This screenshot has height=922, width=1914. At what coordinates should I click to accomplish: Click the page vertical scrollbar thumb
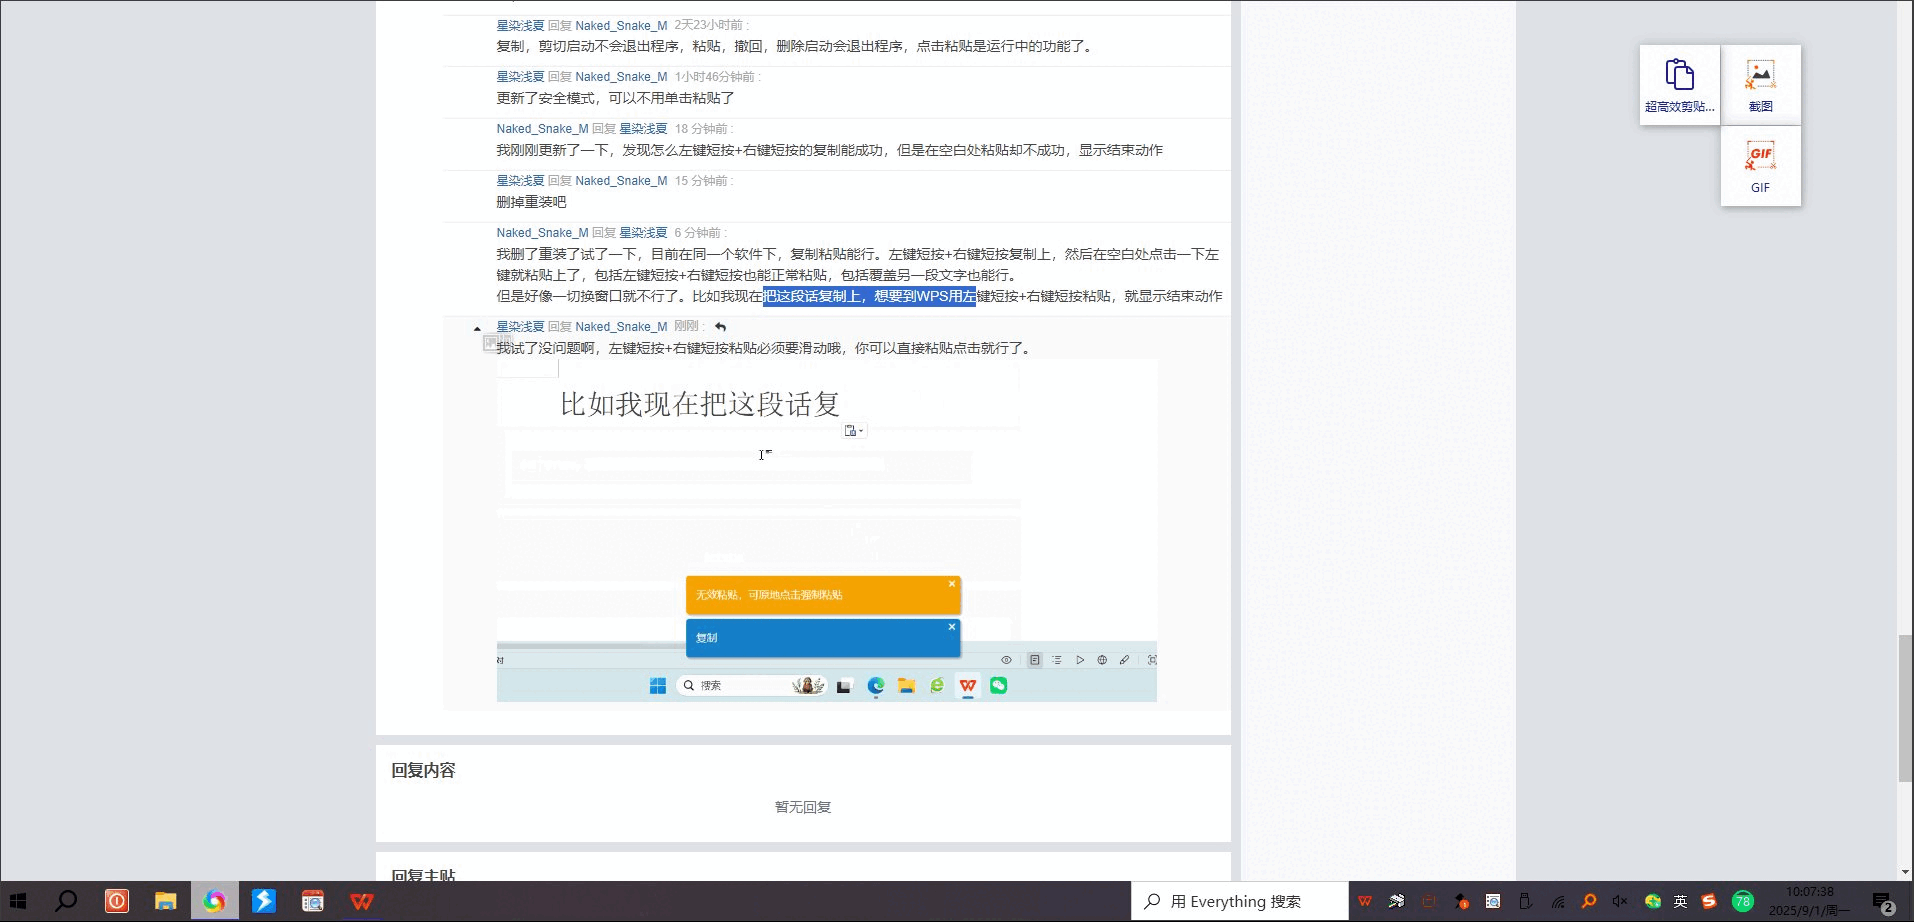click(1905, 708)
